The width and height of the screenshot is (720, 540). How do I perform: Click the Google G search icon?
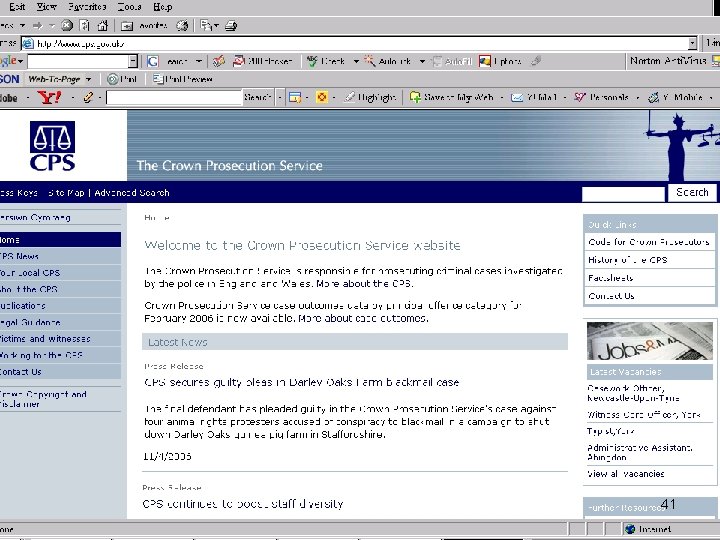pos(152,61)
